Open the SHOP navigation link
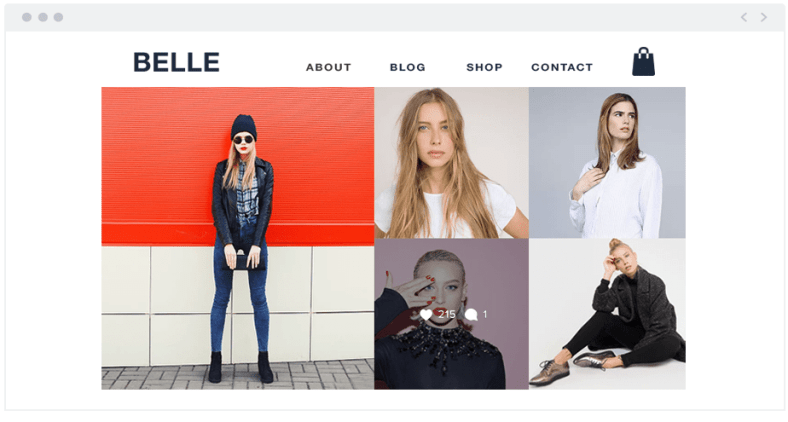This screenshot has width=788, height=422. click(484, 67)
